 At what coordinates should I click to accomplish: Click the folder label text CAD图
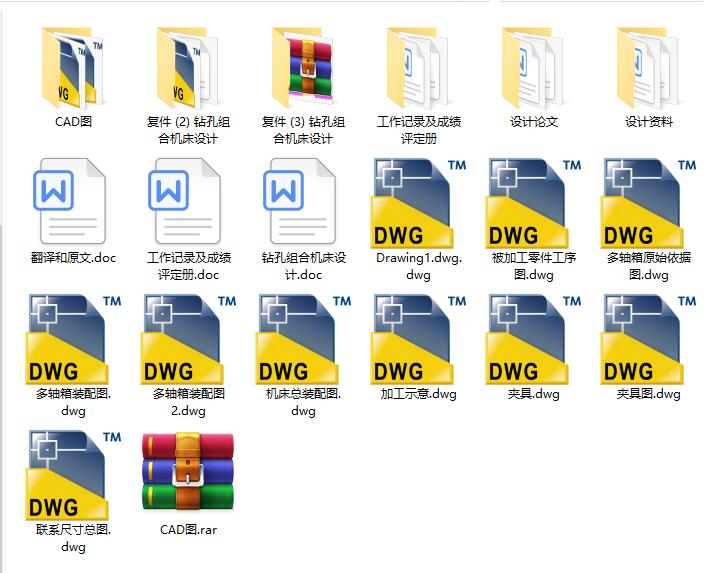click(73, 121)
